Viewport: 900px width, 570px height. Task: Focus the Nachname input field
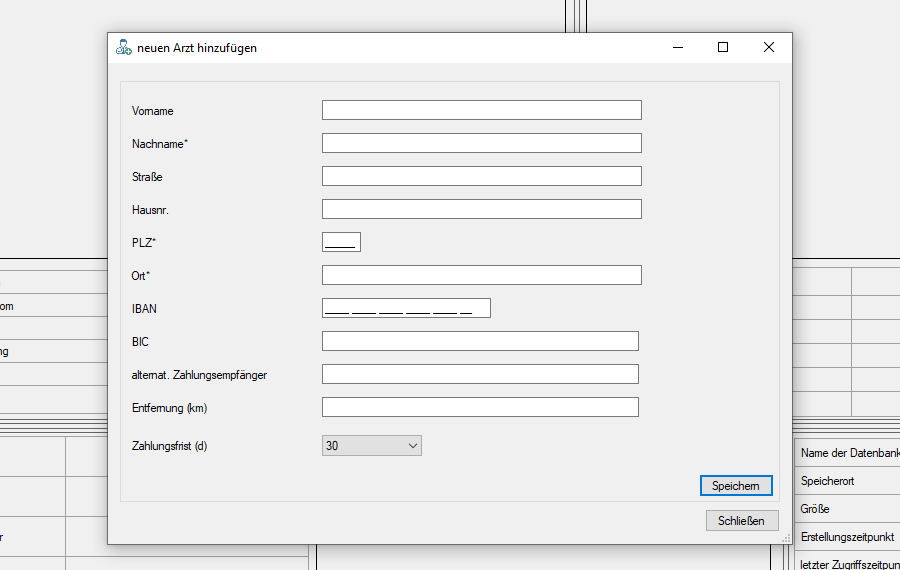[481, 143]
